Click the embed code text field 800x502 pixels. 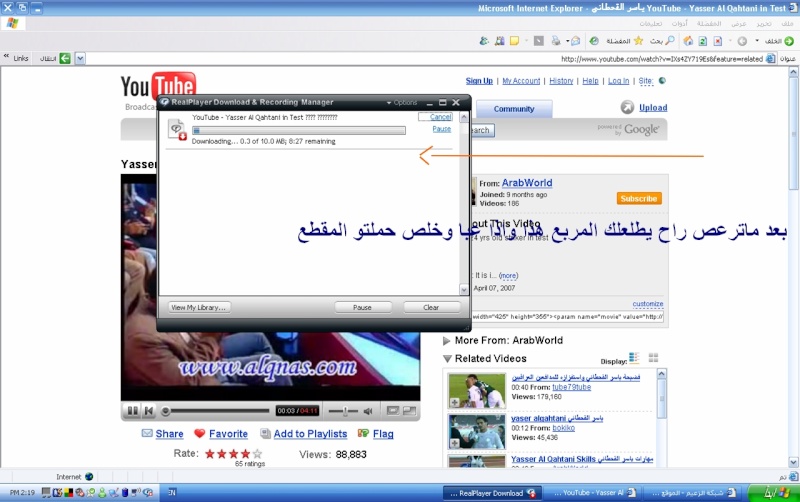[x=567, y=317]
